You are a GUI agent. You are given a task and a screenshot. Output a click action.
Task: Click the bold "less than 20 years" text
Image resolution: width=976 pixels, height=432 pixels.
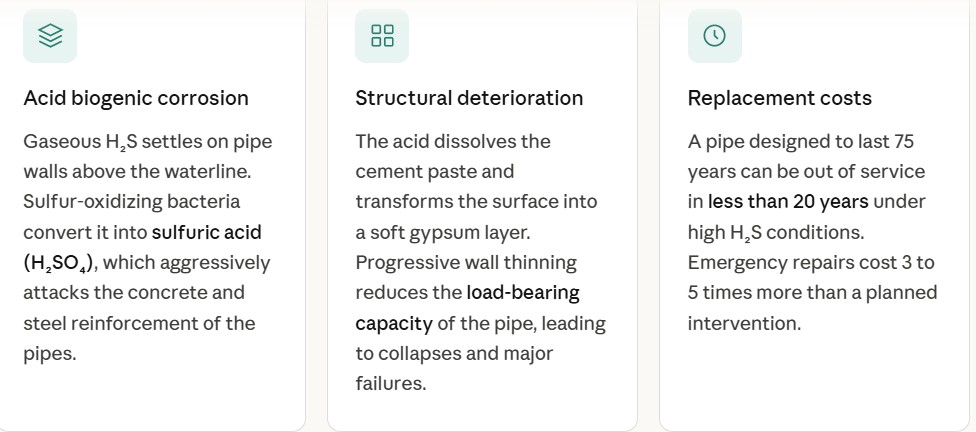[788, 202]
